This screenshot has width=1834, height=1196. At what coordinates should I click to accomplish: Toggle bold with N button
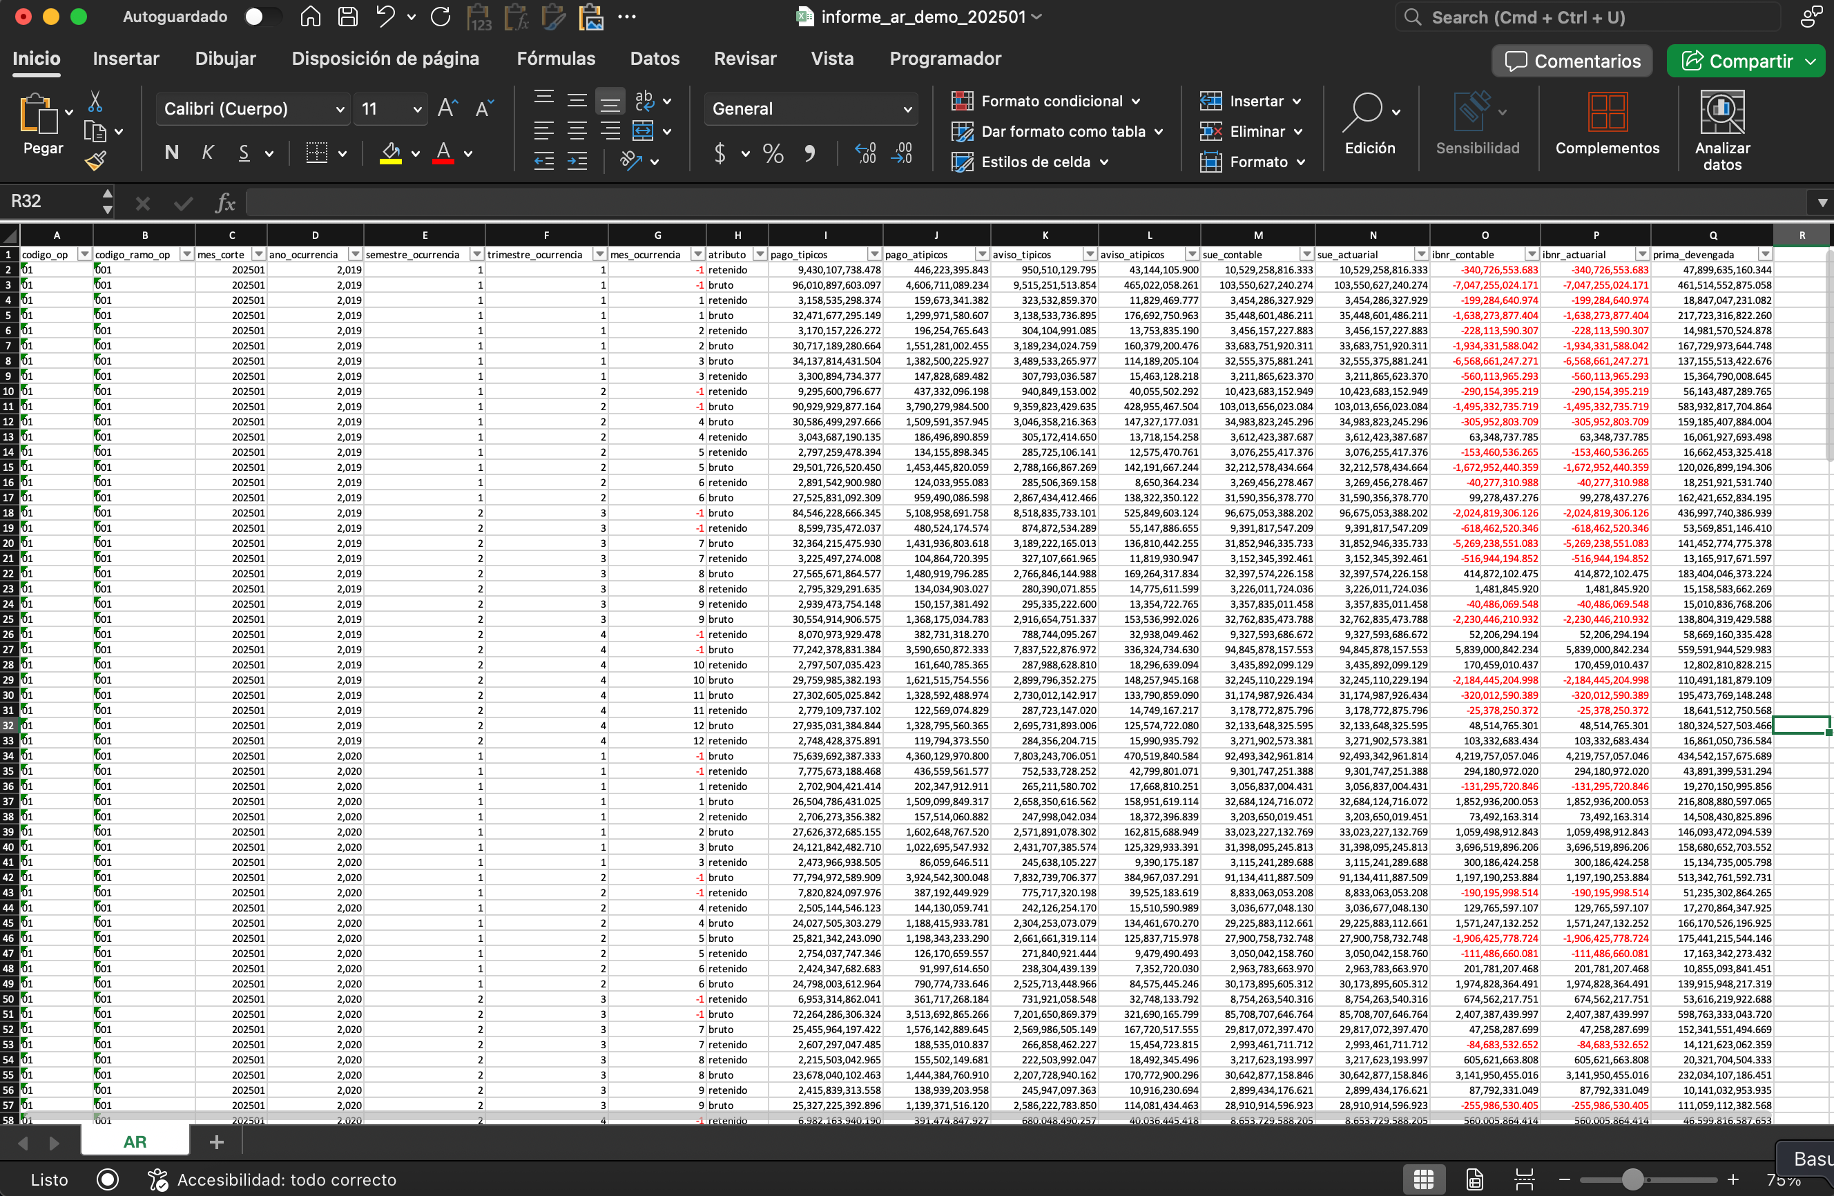coord(172,153)
